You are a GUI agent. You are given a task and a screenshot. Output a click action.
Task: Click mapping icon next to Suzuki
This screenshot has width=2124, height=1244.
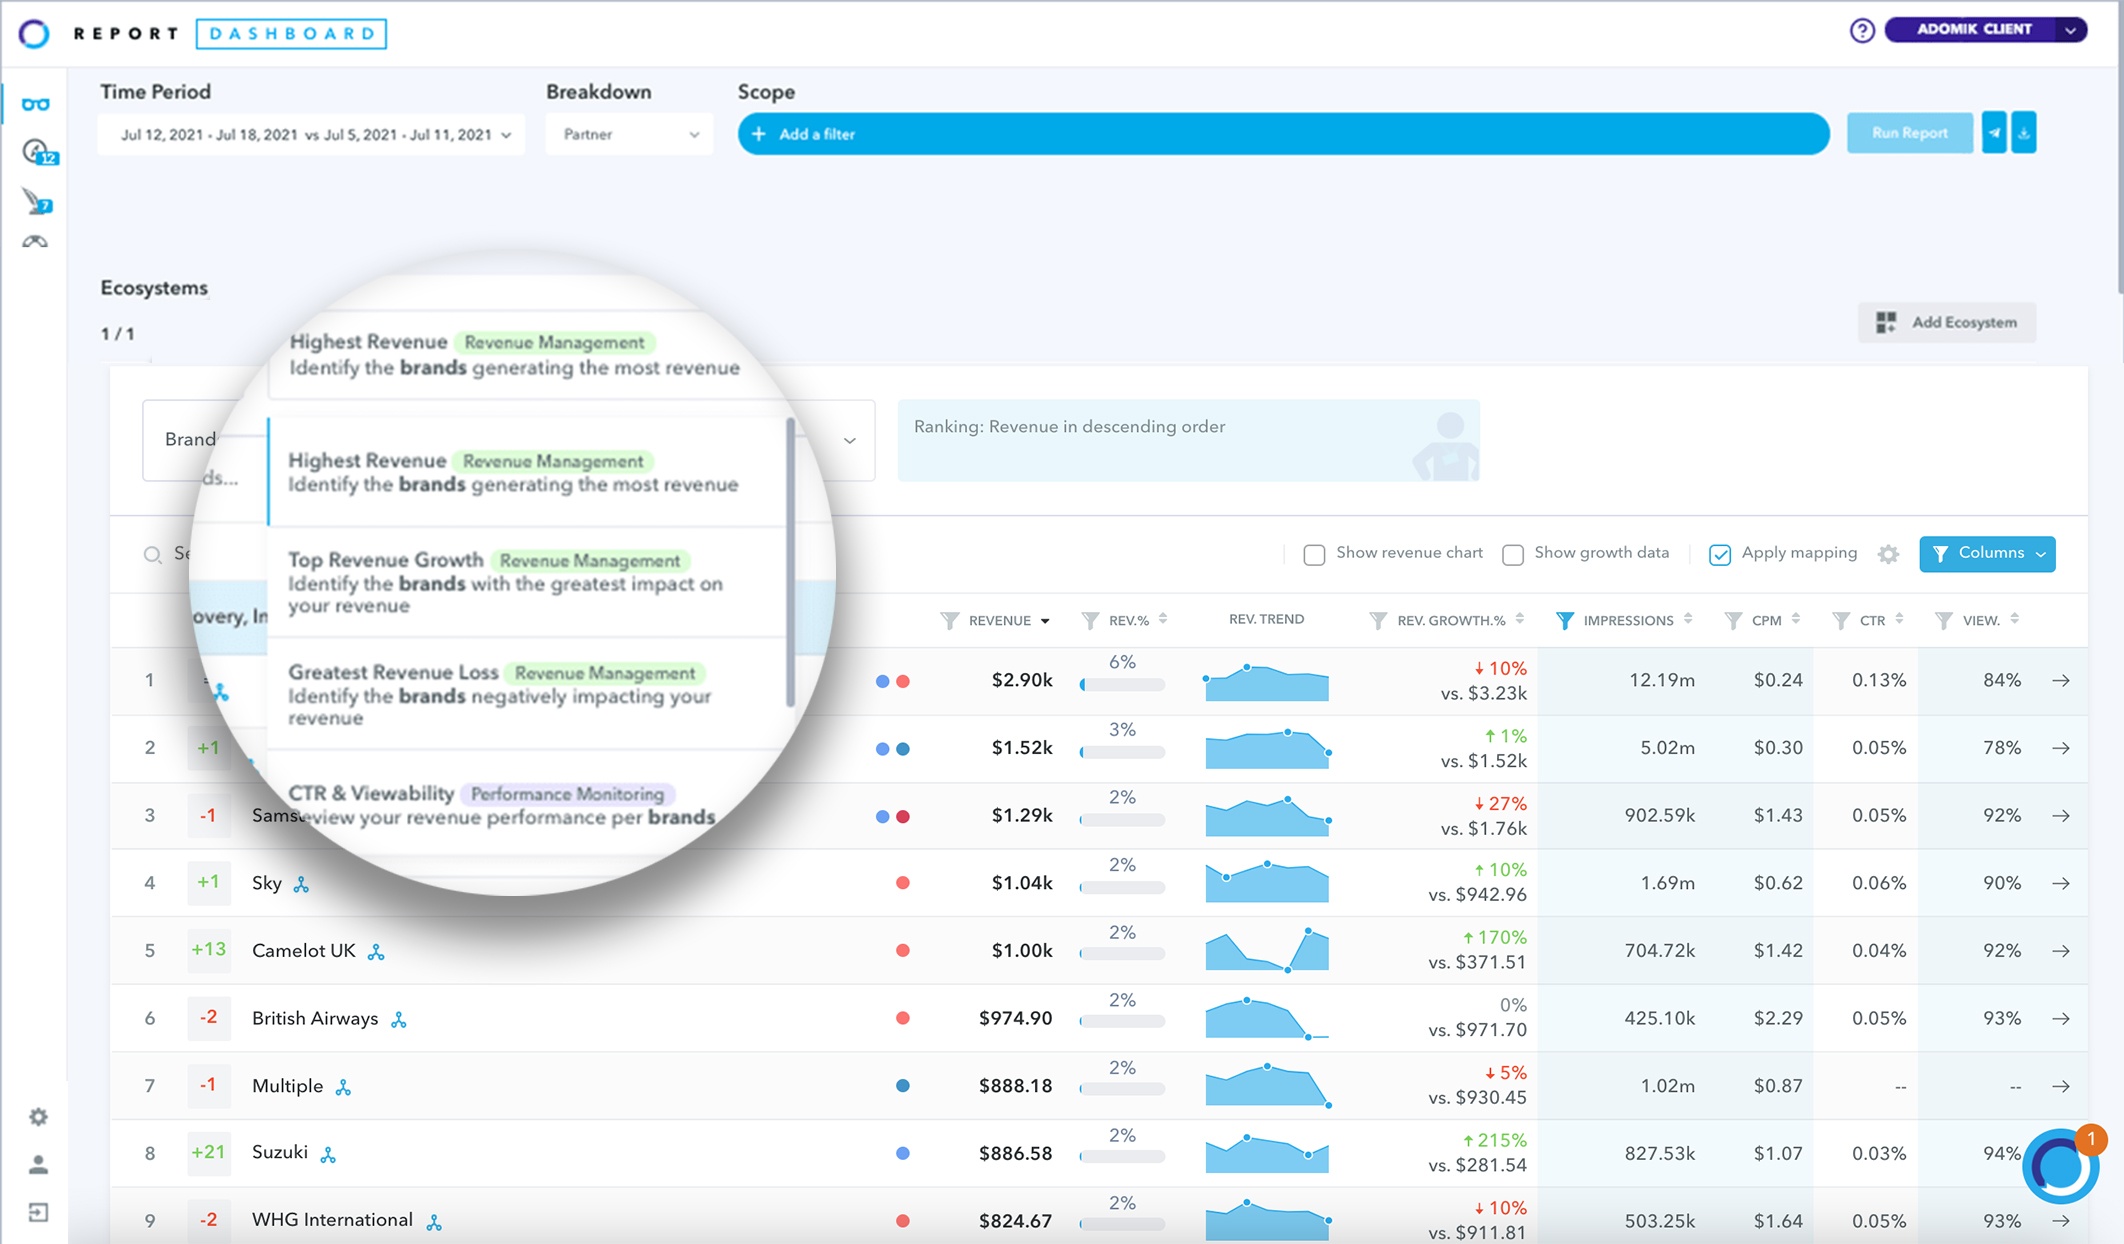(x=328, y=1155)
